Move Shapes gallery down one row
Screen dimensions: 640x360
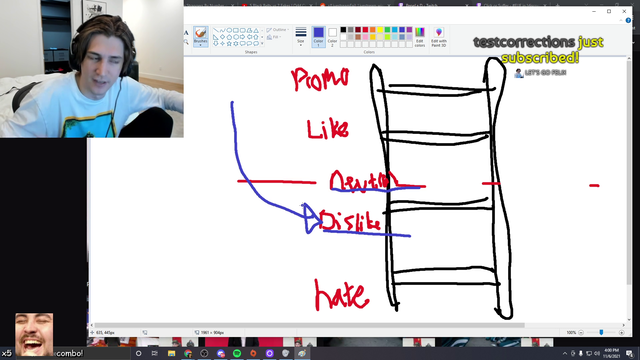click(262, 37)
